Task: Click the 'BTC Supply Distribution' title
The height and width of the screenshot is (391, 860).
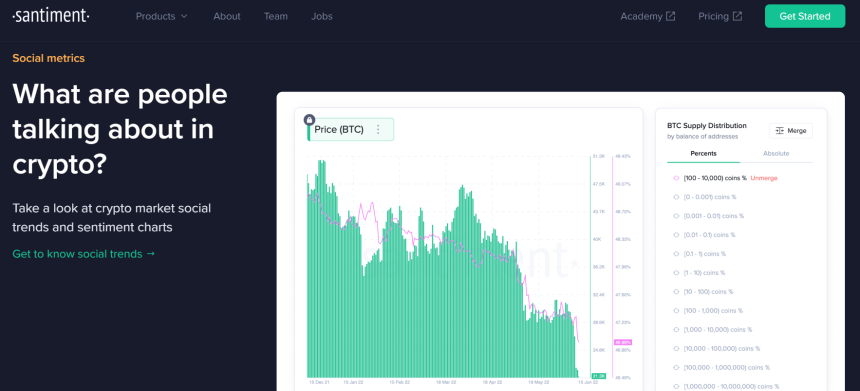Action: pos(706,126)
